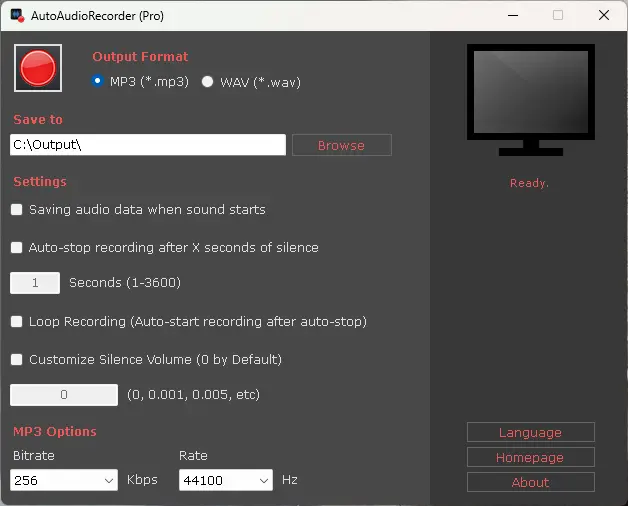Click the silence seconds input box
Viewport: 628px width, 506px height.
(35, 283)
